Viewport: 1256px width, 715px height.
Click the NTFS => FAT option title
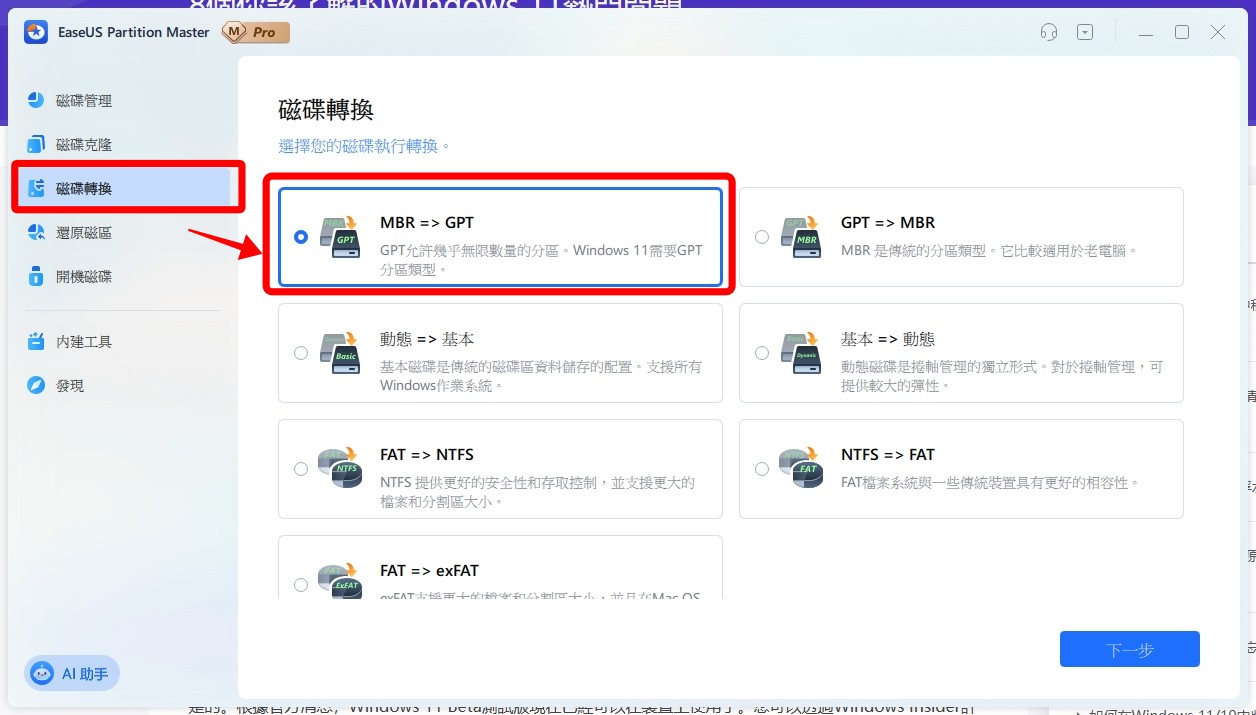pos(888,454)
